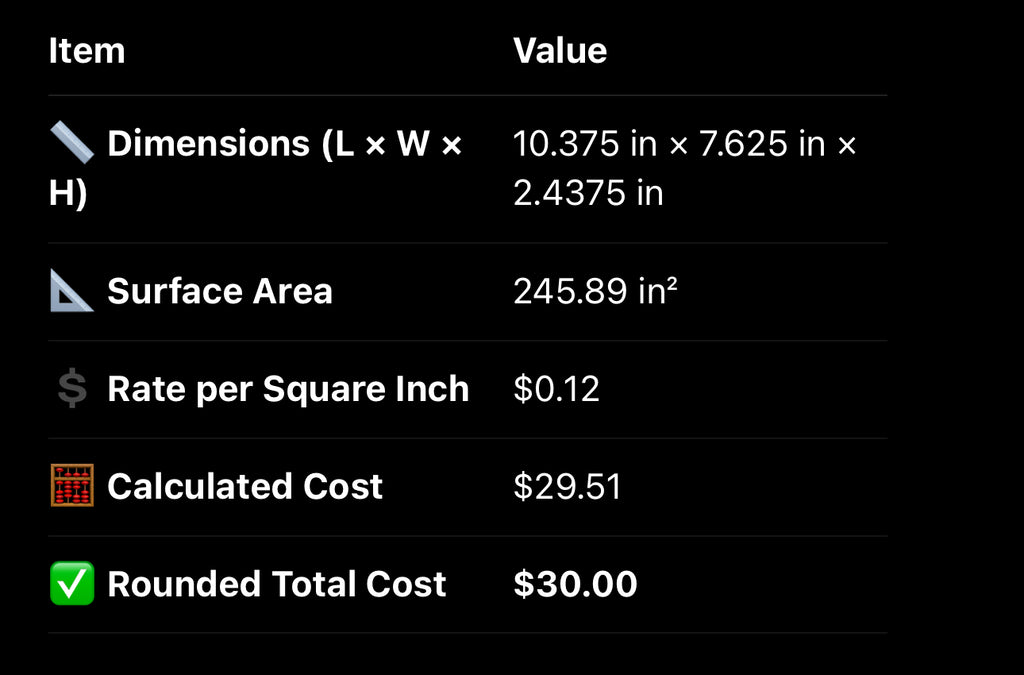Screen dimensions: 1024x675
Task: Click the abacus icon beside Calculated Cost
Action: 72,486
